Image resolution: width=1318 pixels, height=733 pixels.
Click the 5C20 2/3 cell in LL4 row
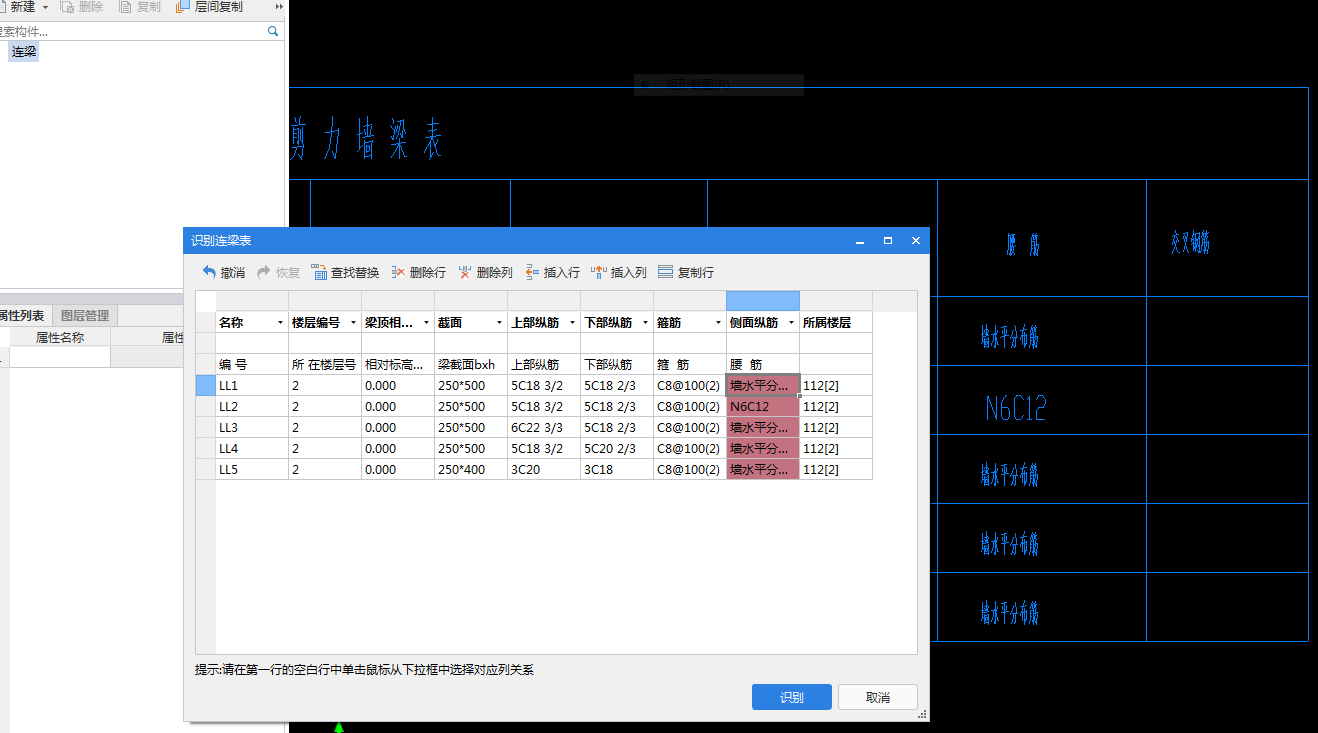pos(617,449)
